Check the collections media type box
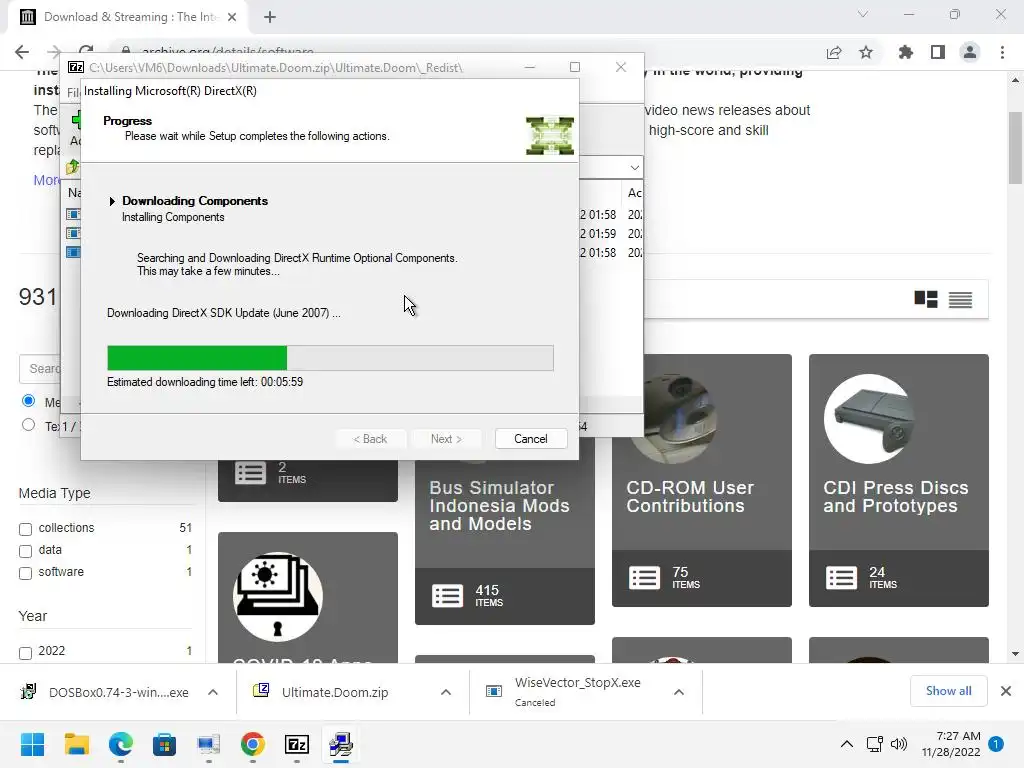The image size is (1024, 768). tap(25, 529)
